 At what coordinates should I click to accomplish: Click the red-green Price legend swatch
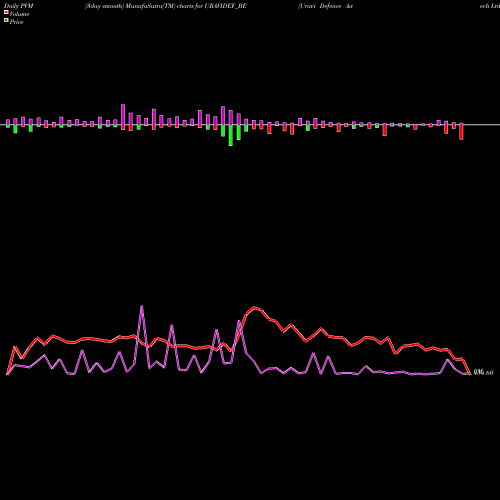[6, 21]
